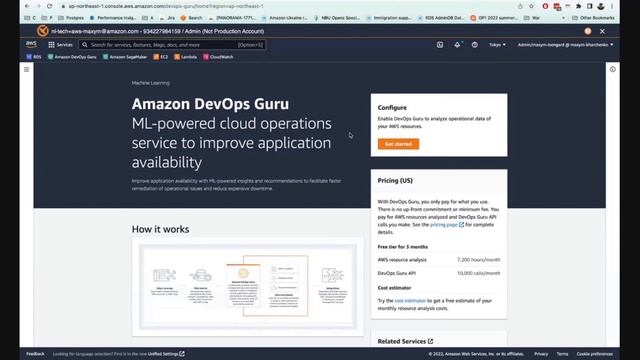Viewport: 640px width, 360px height.
Task: Open the Immigration support bookmark
Action: (x=389, y=18)
